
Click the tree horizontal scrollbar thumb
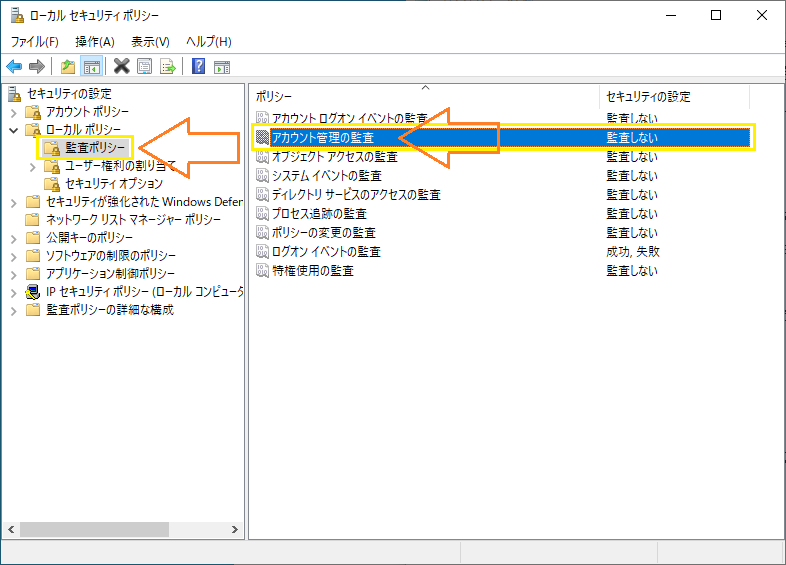click(x=94, y=529)
